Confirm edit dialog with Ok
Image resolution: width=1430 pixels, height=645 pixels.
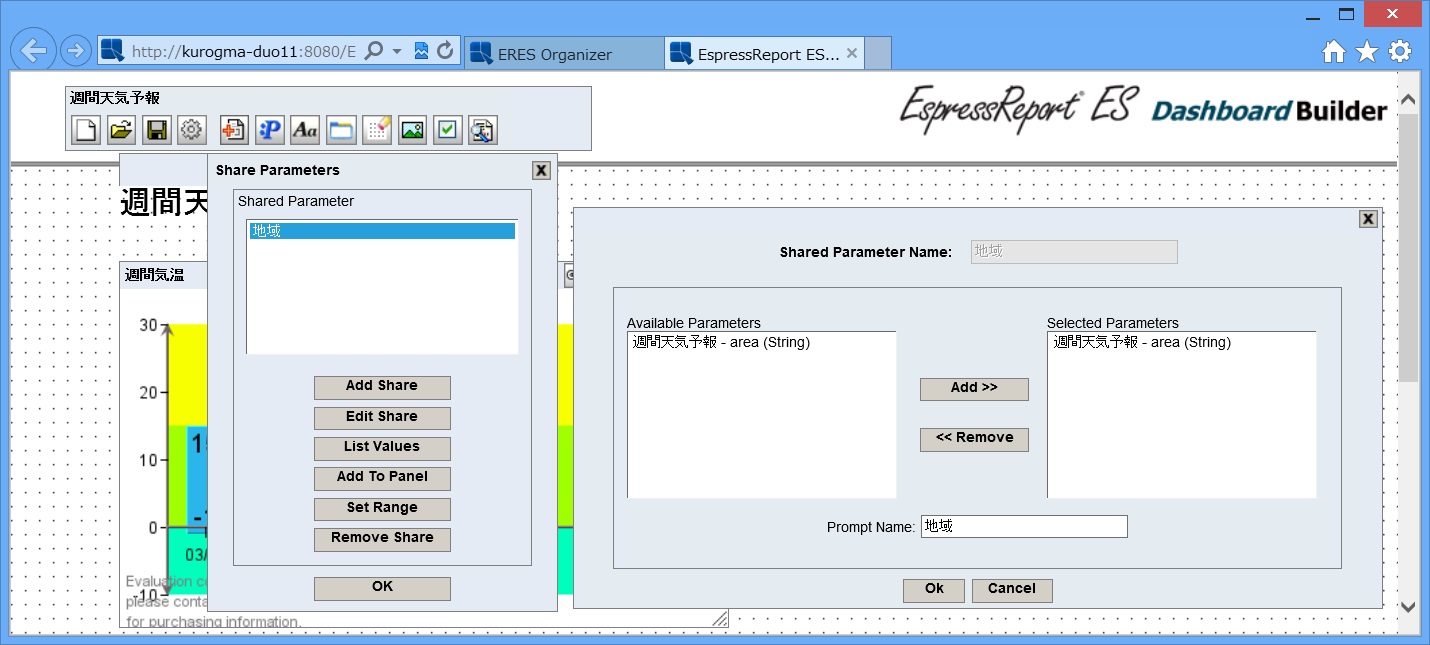[x=934, y=590]
